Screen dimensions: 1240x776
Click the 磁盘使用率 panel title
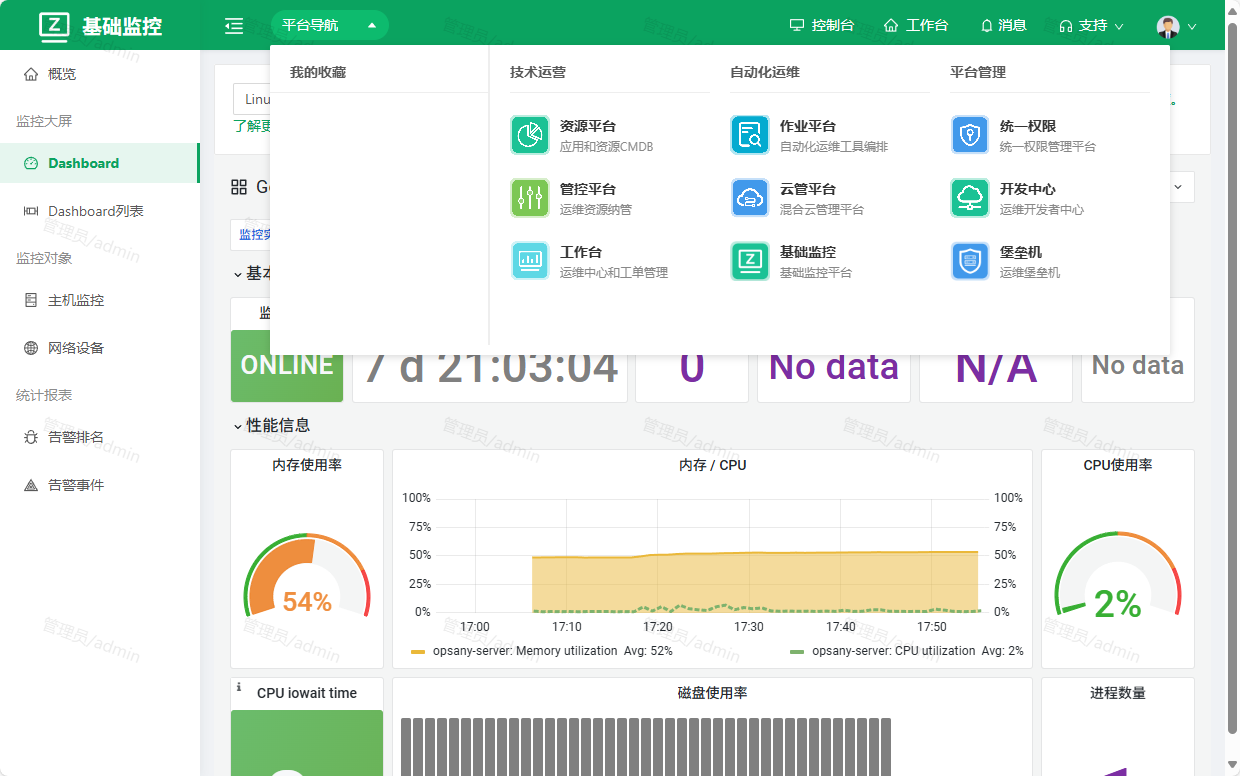click(712, 693)
